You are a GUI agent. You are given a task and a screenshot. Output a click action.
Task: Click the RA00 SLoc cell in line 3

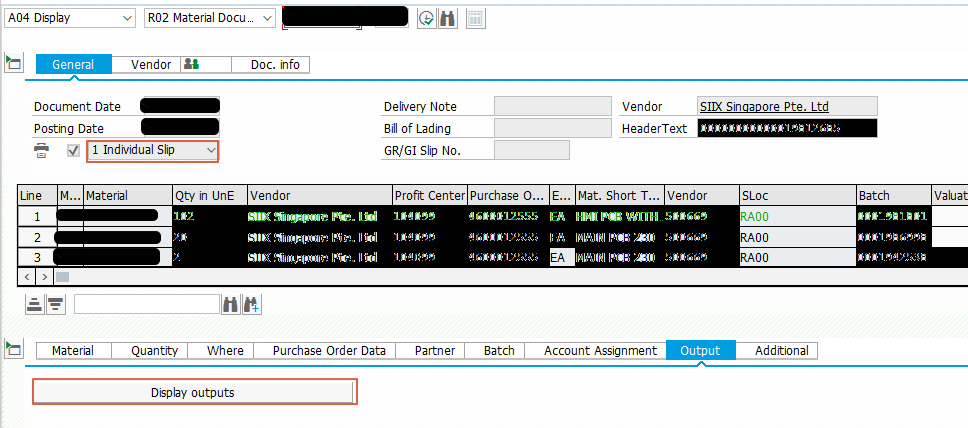[x=798, y=258]
